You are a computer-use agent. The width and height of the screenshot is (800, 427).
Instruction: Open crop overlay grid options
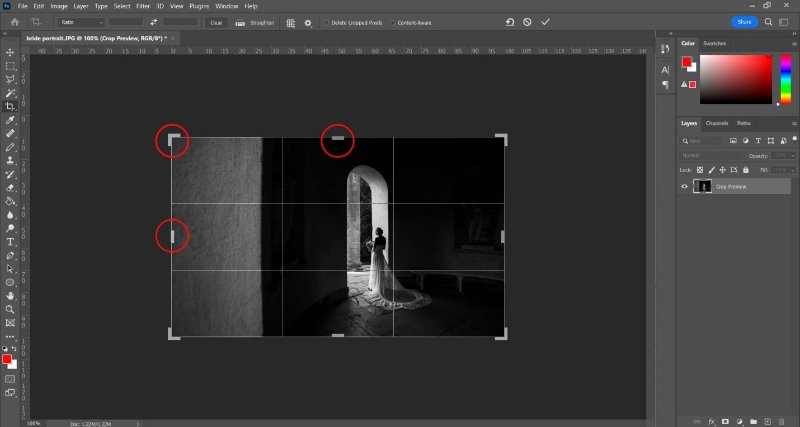pos(290,22)
